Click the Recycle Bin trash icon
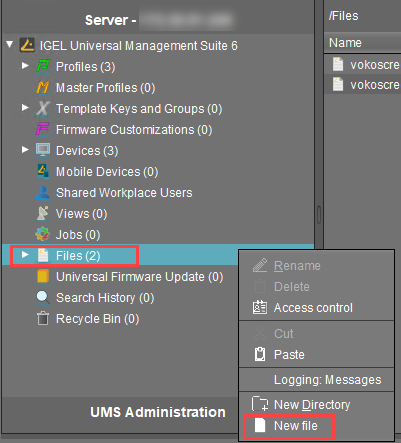Image resolution: width=401 pixels, height=443 pixels. click(x=43, y=318)
